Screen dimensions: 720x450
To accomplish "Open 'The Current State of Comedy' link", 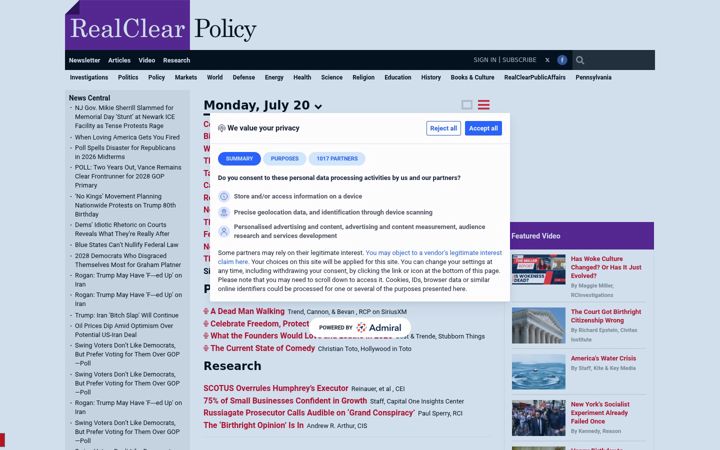I will [x=263, y=348].
